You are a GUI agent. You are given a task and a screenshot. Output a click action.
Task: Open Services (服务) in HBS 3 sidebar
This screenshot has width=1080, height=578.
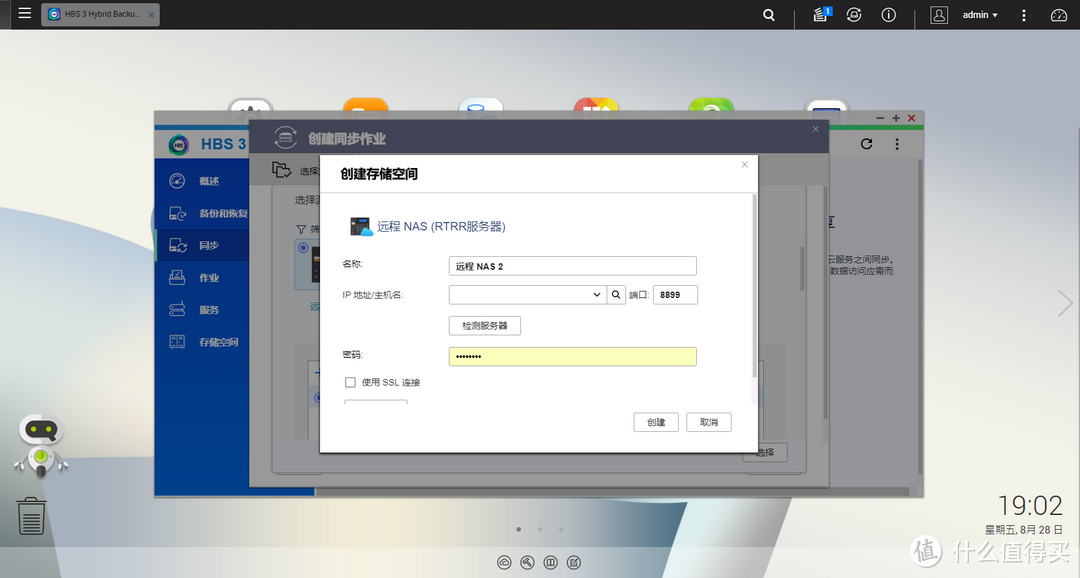pos(202,310)
